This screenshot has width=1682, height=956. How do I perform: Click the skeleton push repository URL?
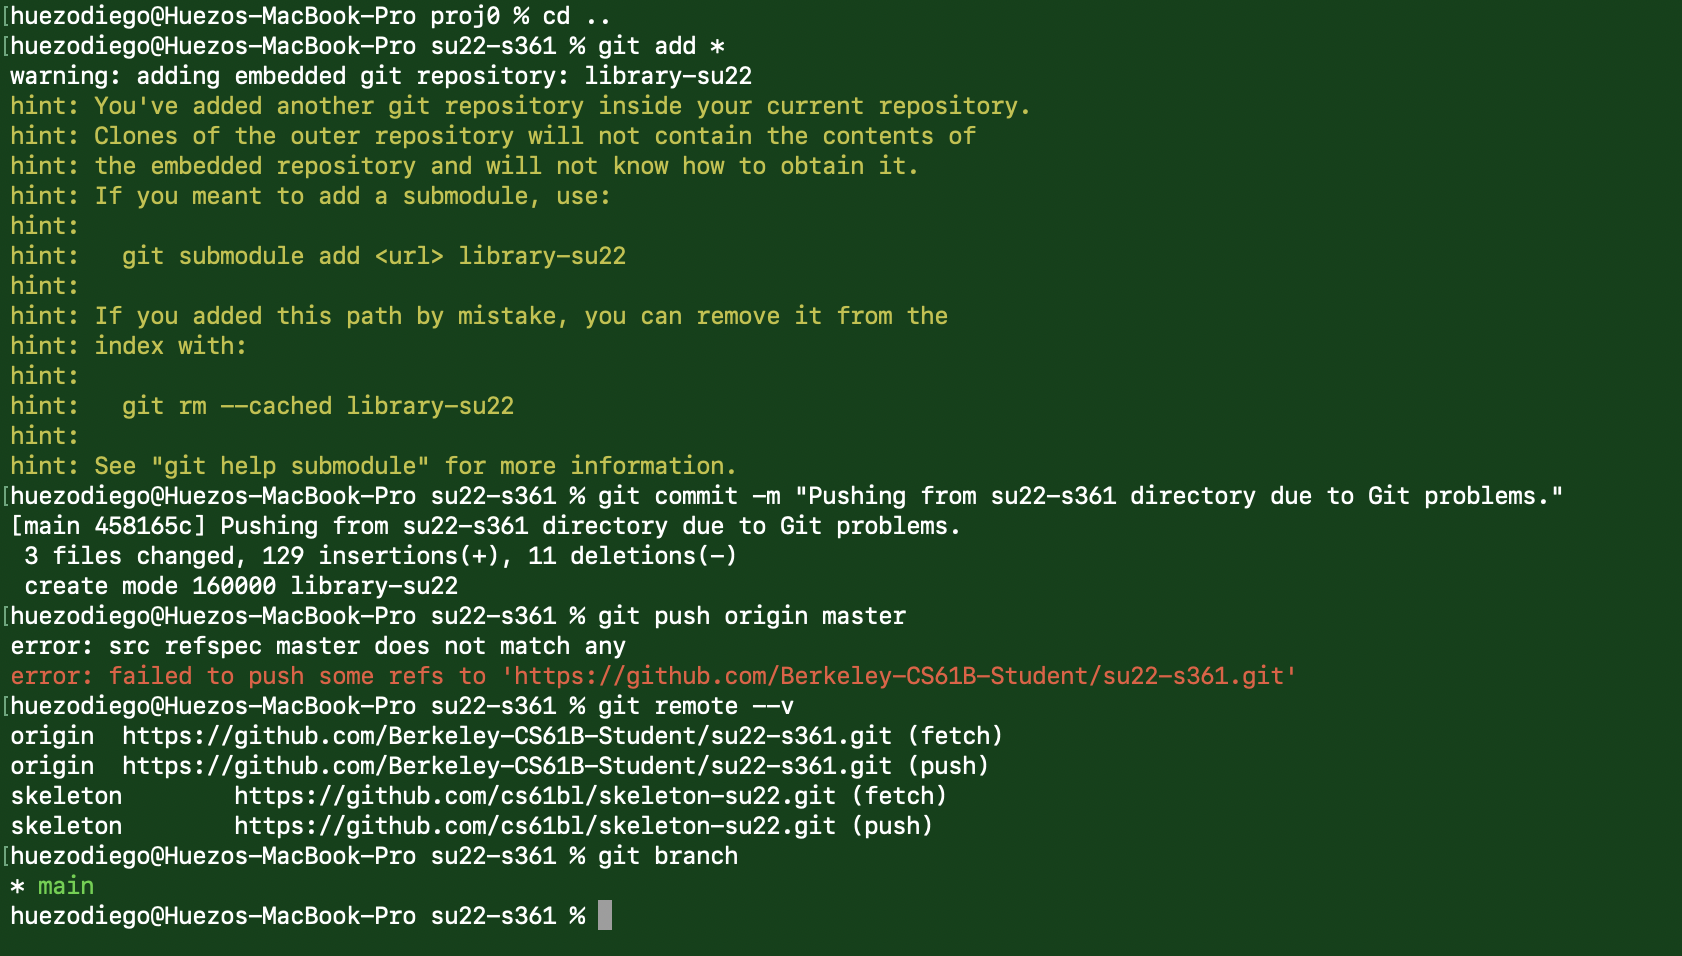point(534,826)
